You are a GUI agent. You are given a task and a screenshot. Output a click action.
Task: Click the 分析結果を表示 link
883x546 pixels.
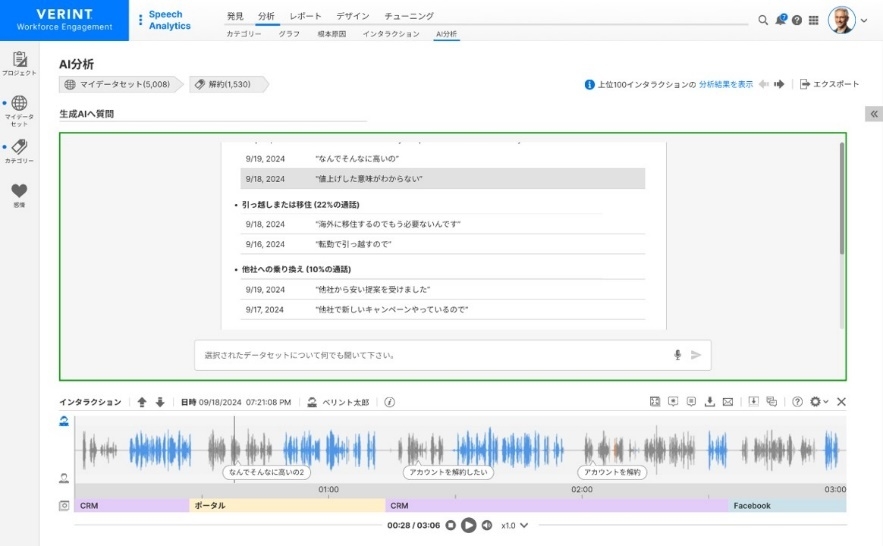[x=725, y=85]
